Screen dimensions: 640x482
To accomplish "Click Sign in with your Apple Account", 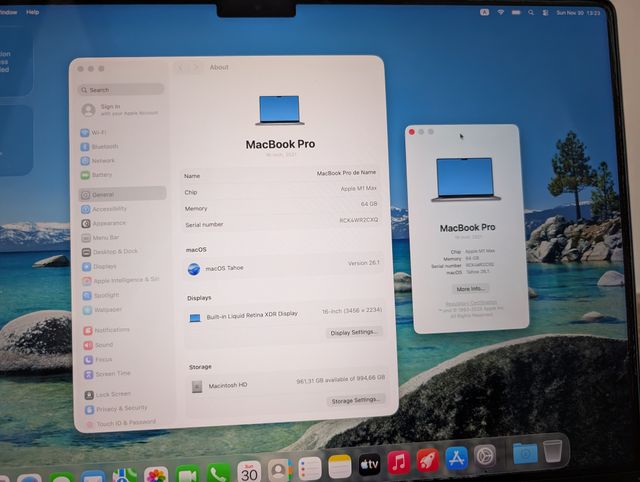I will point(120,110).
